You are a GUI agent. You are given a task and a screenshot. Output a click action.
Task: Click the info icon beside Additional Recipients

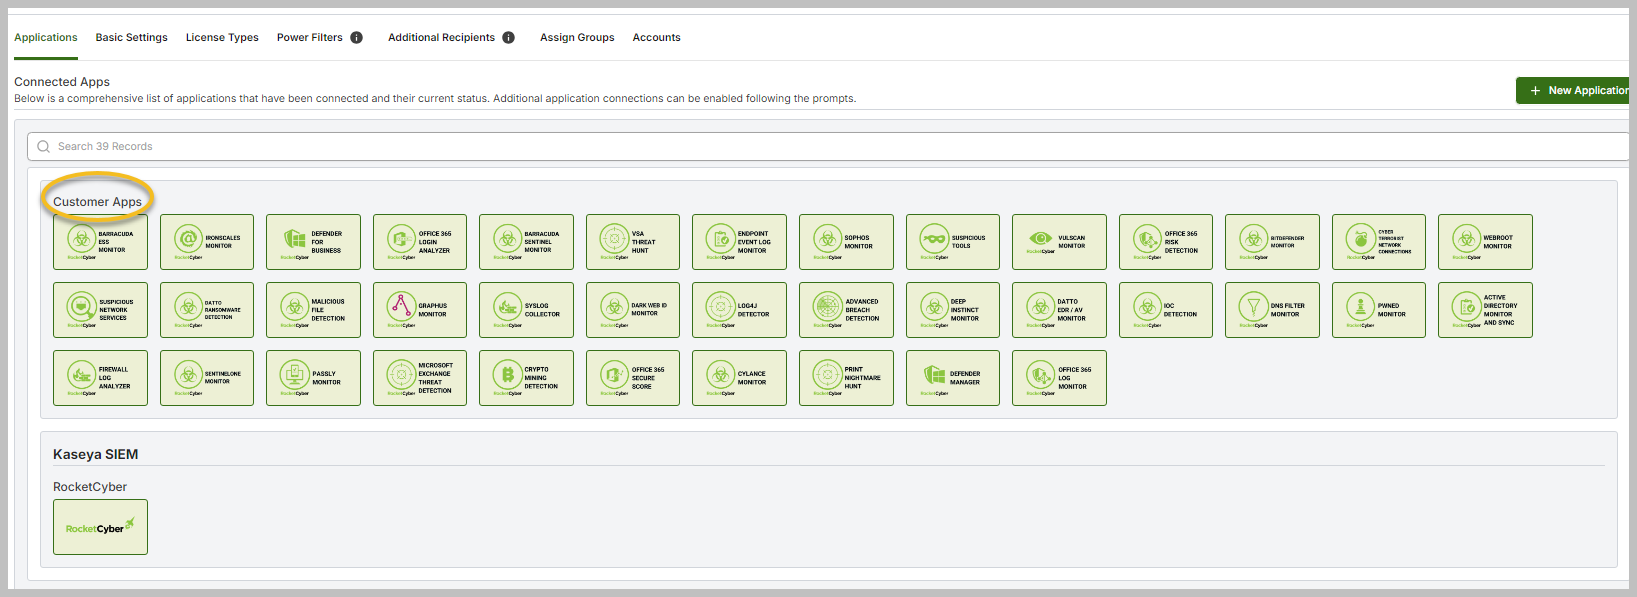pyautogui.click(x=508, y=38)
